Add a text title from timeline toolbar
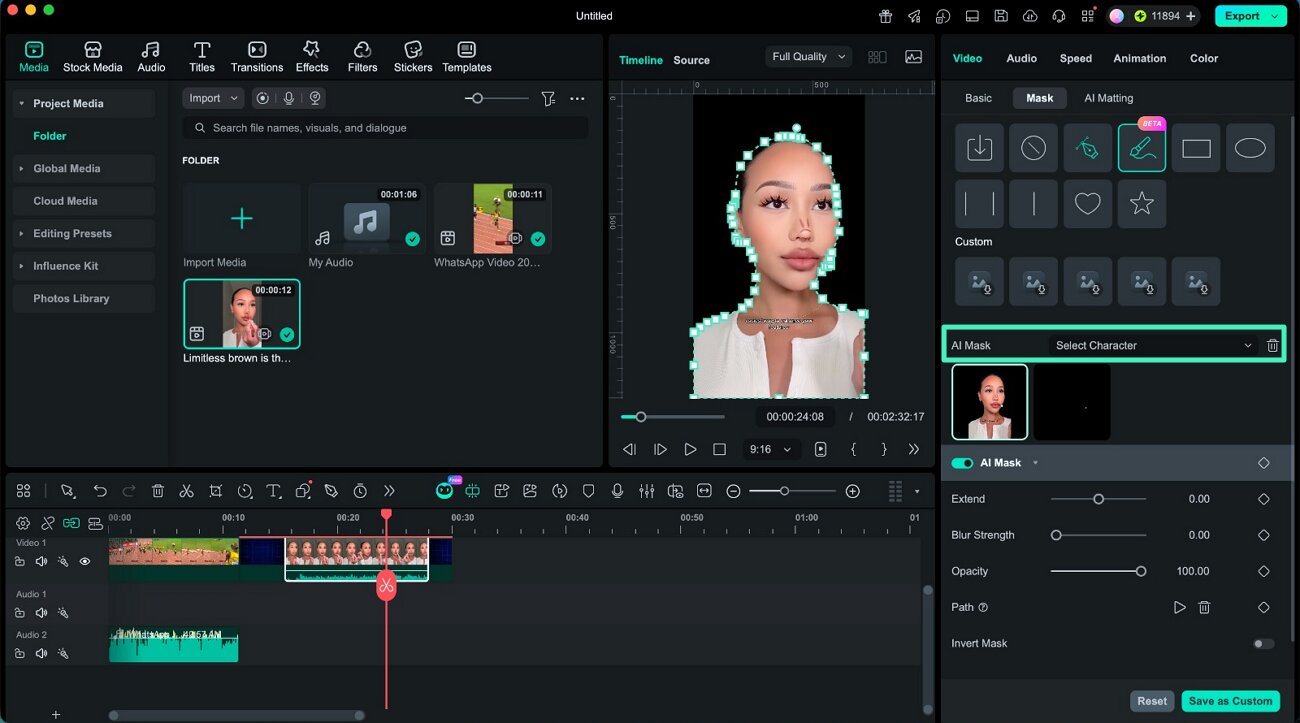Viewport: 1300px width, 723px height. coord(273,491)
